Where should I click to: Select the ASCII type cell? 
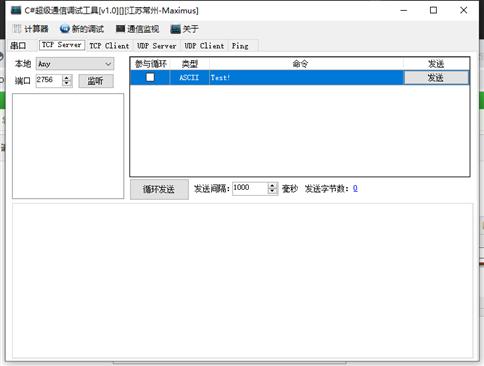[x=189, y=78]
